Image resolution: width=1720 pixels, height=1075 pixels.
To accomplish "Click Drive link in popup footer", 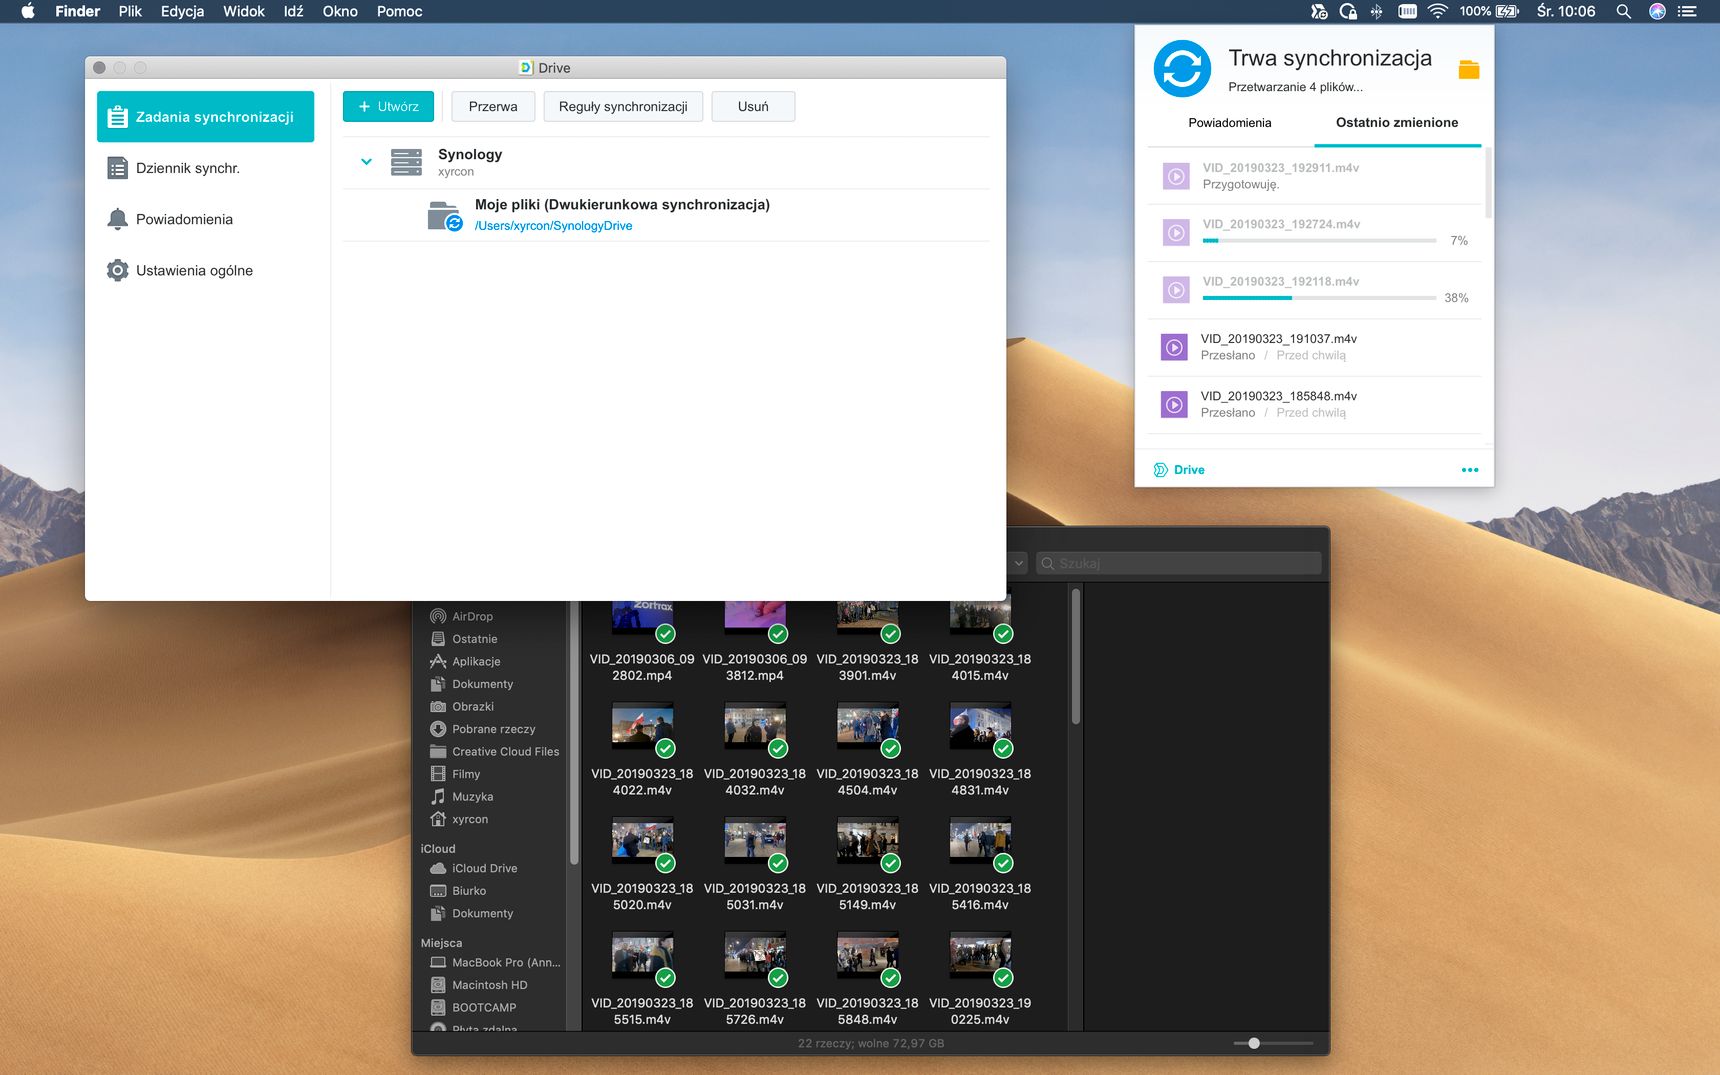I will [1189, 470].
